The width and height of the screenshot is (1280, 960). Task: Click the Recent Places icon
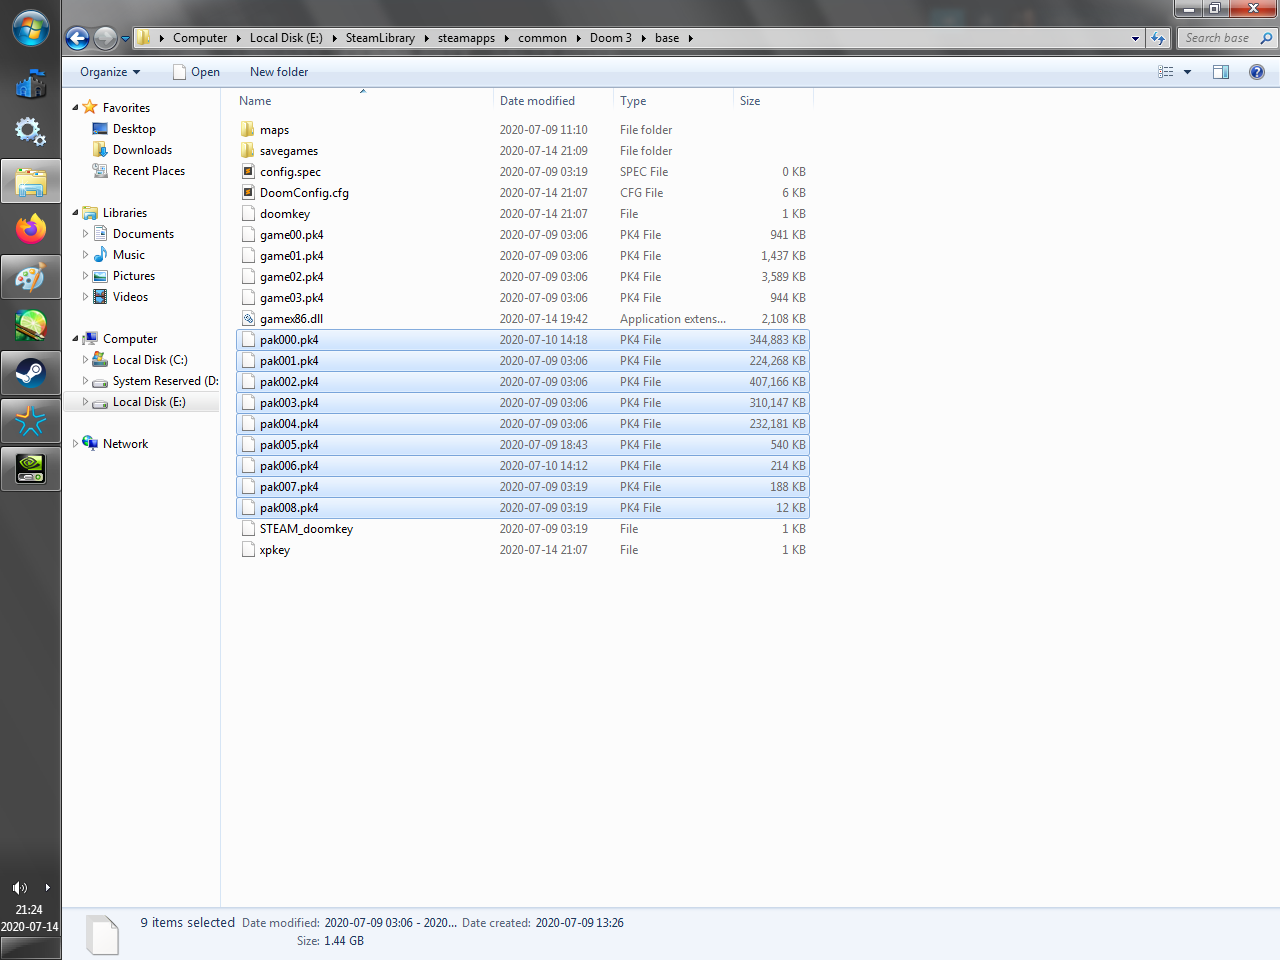[100, 171]
